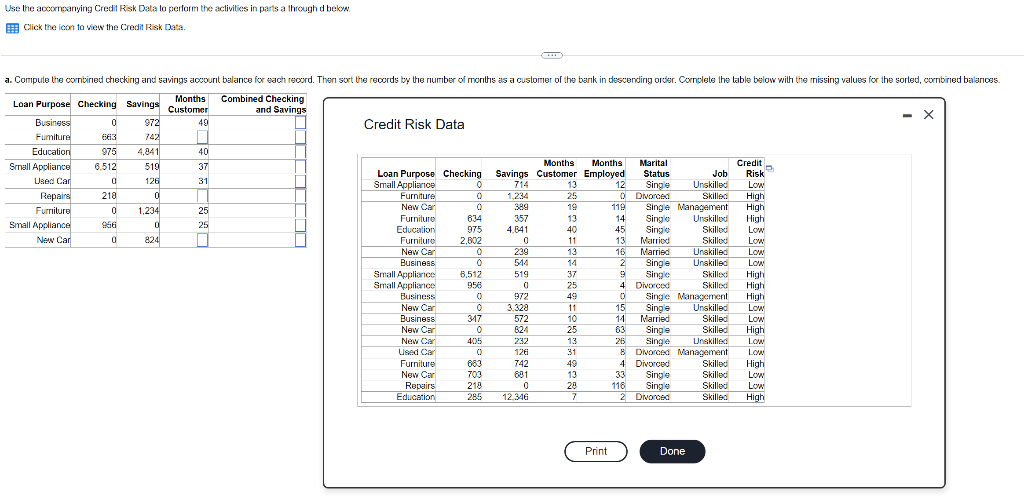Click the 634 checking cell
Viewport: 1024px width, 503px height.
tap(475, 219)
